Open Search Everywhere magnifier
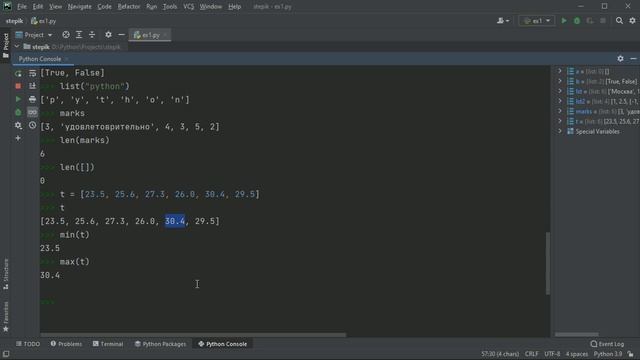This screenshot has height=360, width=640. pyautogui.click(x=619, y=20)
